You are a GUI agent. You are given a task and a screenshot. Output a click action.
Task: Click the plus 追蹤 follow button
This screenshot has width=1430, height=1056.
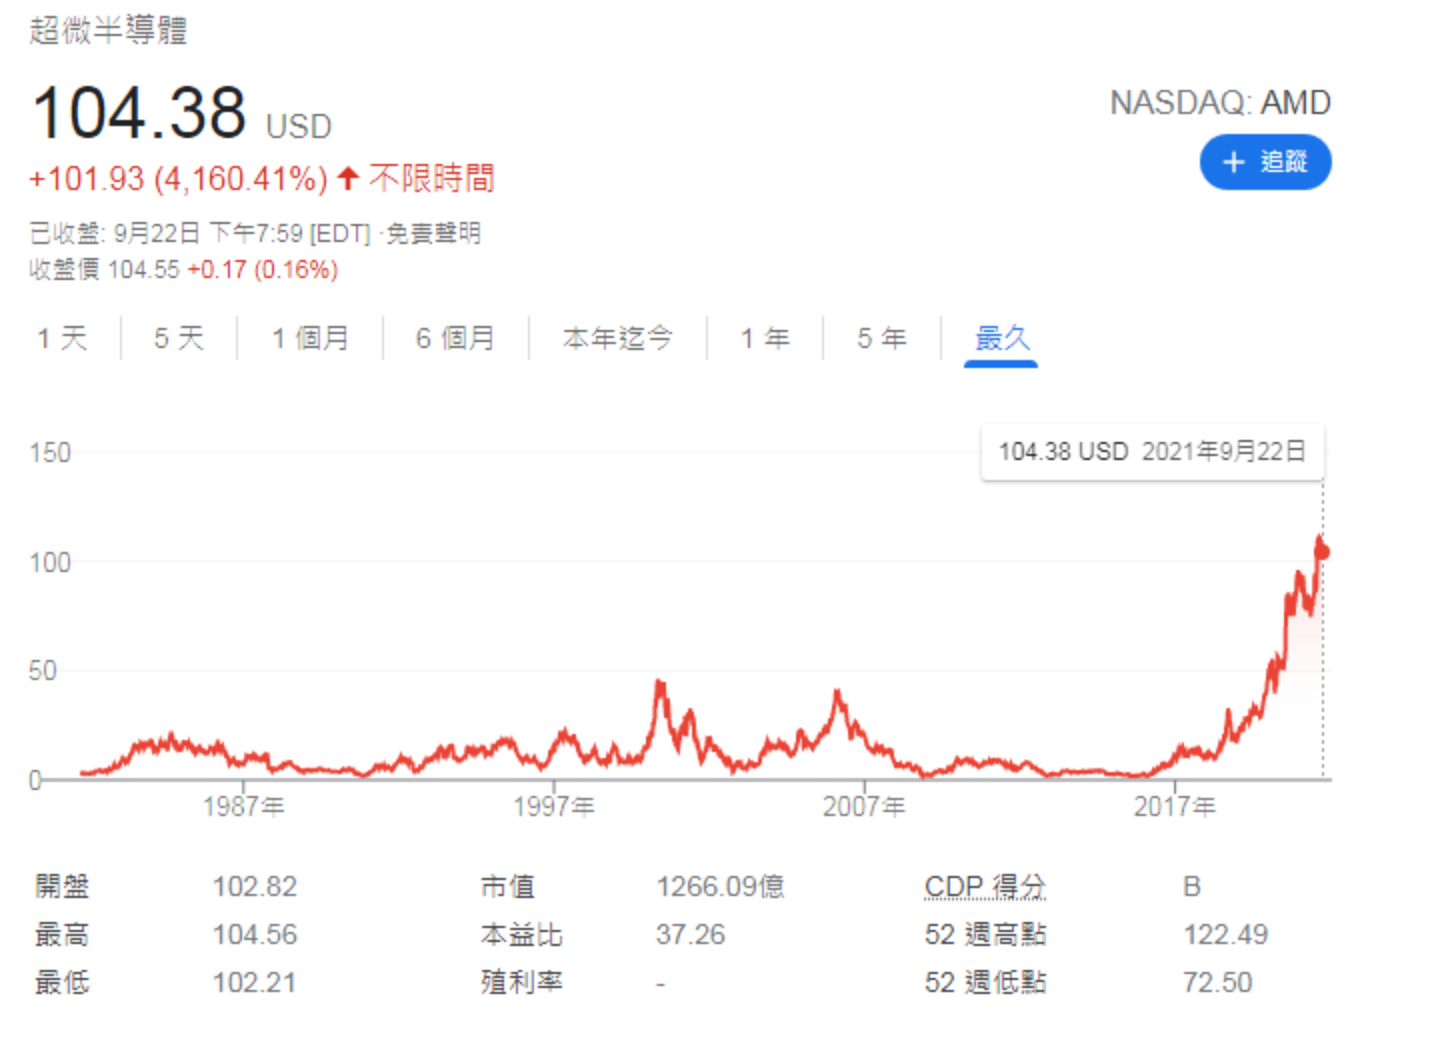pyautogui.click(x=1265, y=162)
